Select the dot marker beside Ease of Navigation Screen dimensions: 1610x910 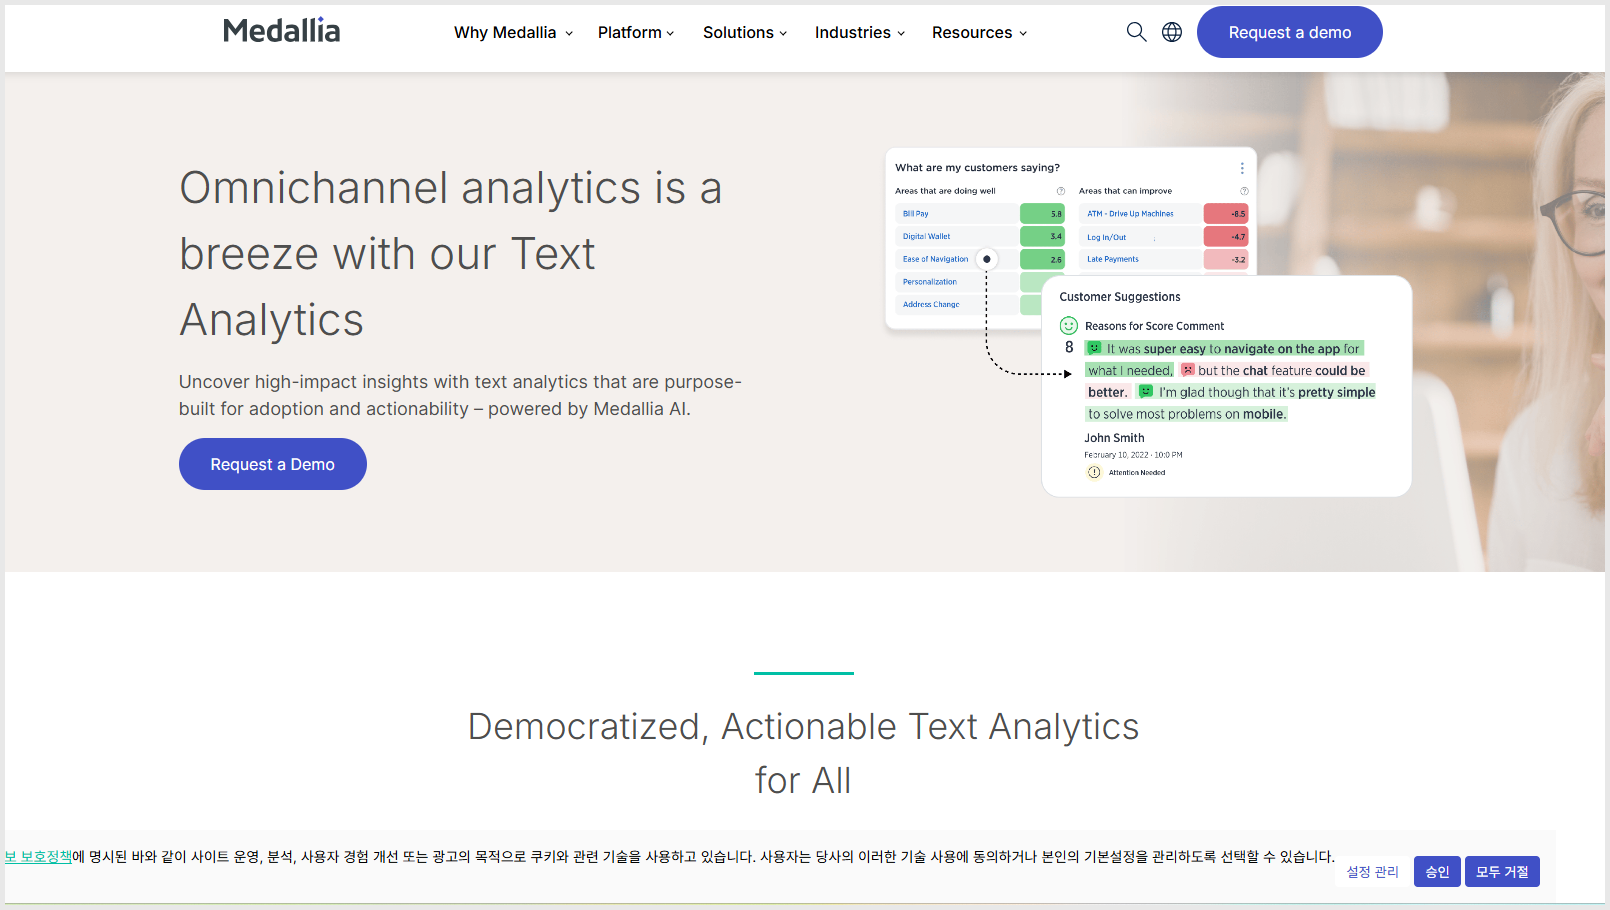(986, 258)
